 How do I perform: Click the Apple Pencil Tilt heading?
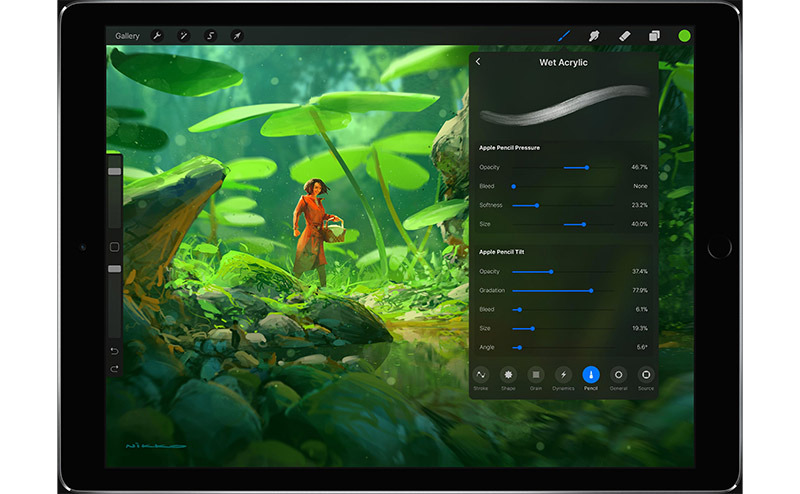click(502, 252)
